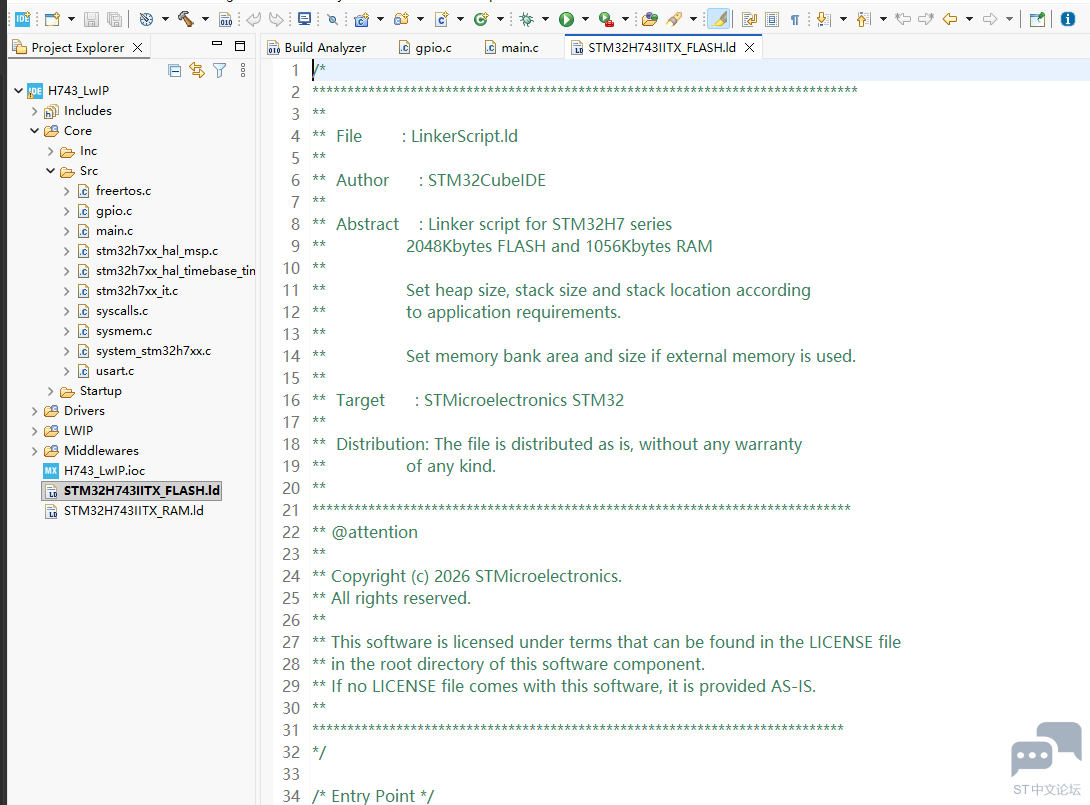Click the skip all breakpoints icon
This screenshot has width=1090, height=805.
(332, 19)
